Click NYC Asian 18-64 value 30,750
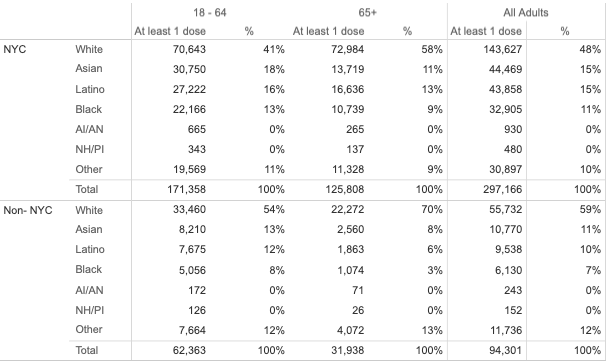 pyautogui.click(x=189, y=69)
